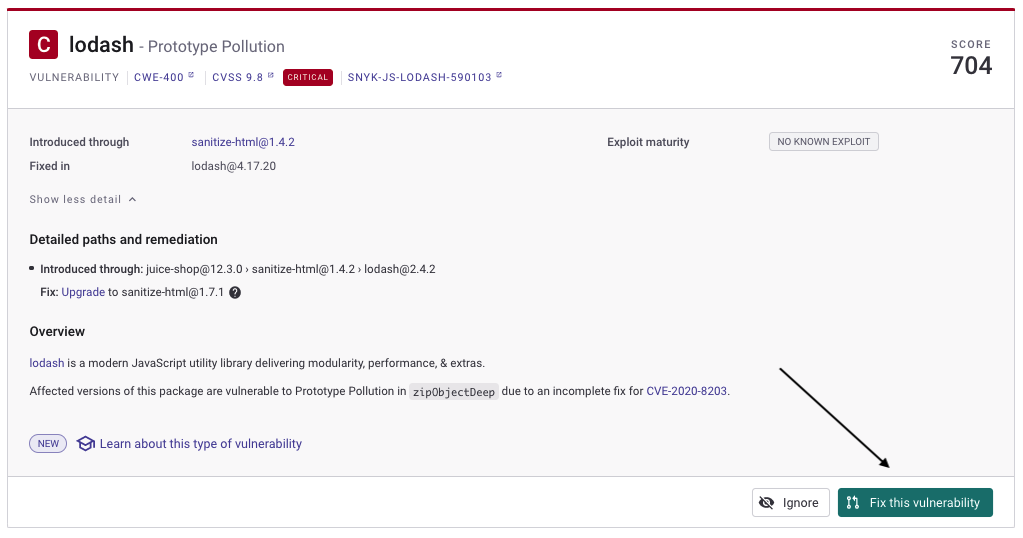Click the question mark help icon
Screen dimensions: 1023x538
point(235,293)
